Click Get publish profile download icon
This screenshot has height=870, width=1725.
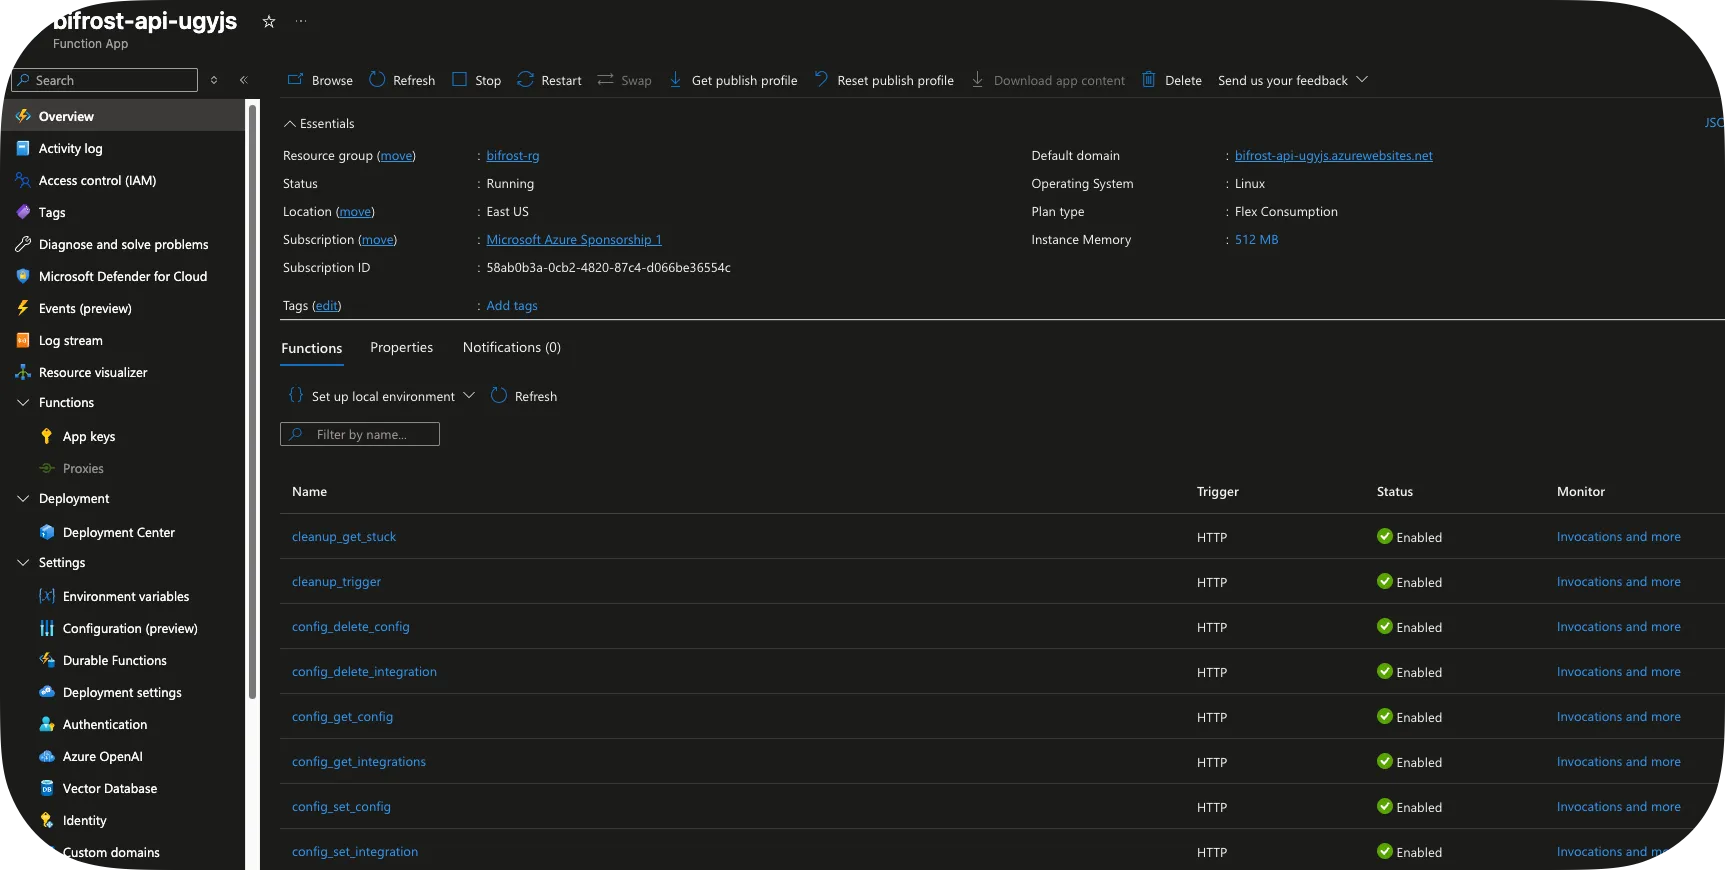click(675, 80)
